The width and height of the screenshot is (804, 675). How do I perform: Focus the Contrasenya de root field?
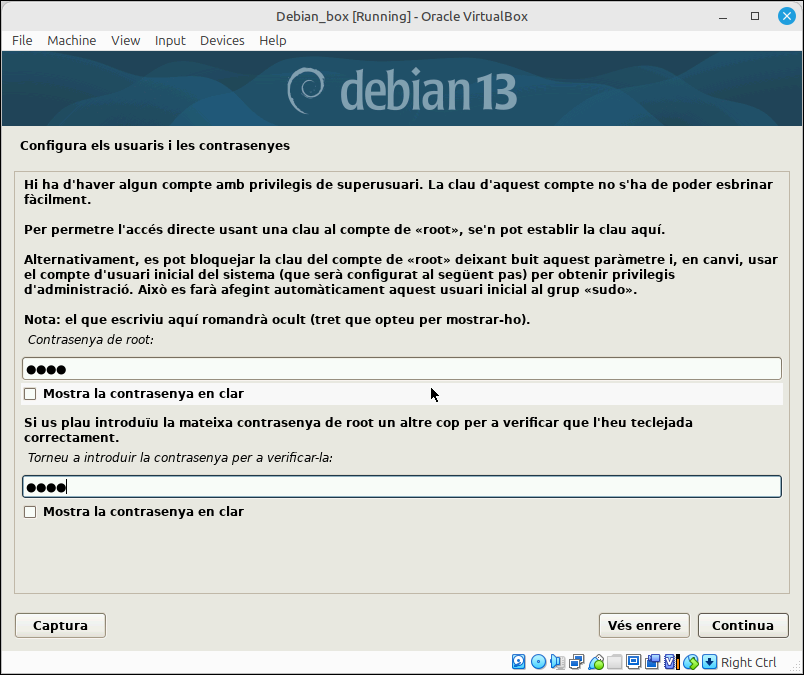tap(402, 369)
